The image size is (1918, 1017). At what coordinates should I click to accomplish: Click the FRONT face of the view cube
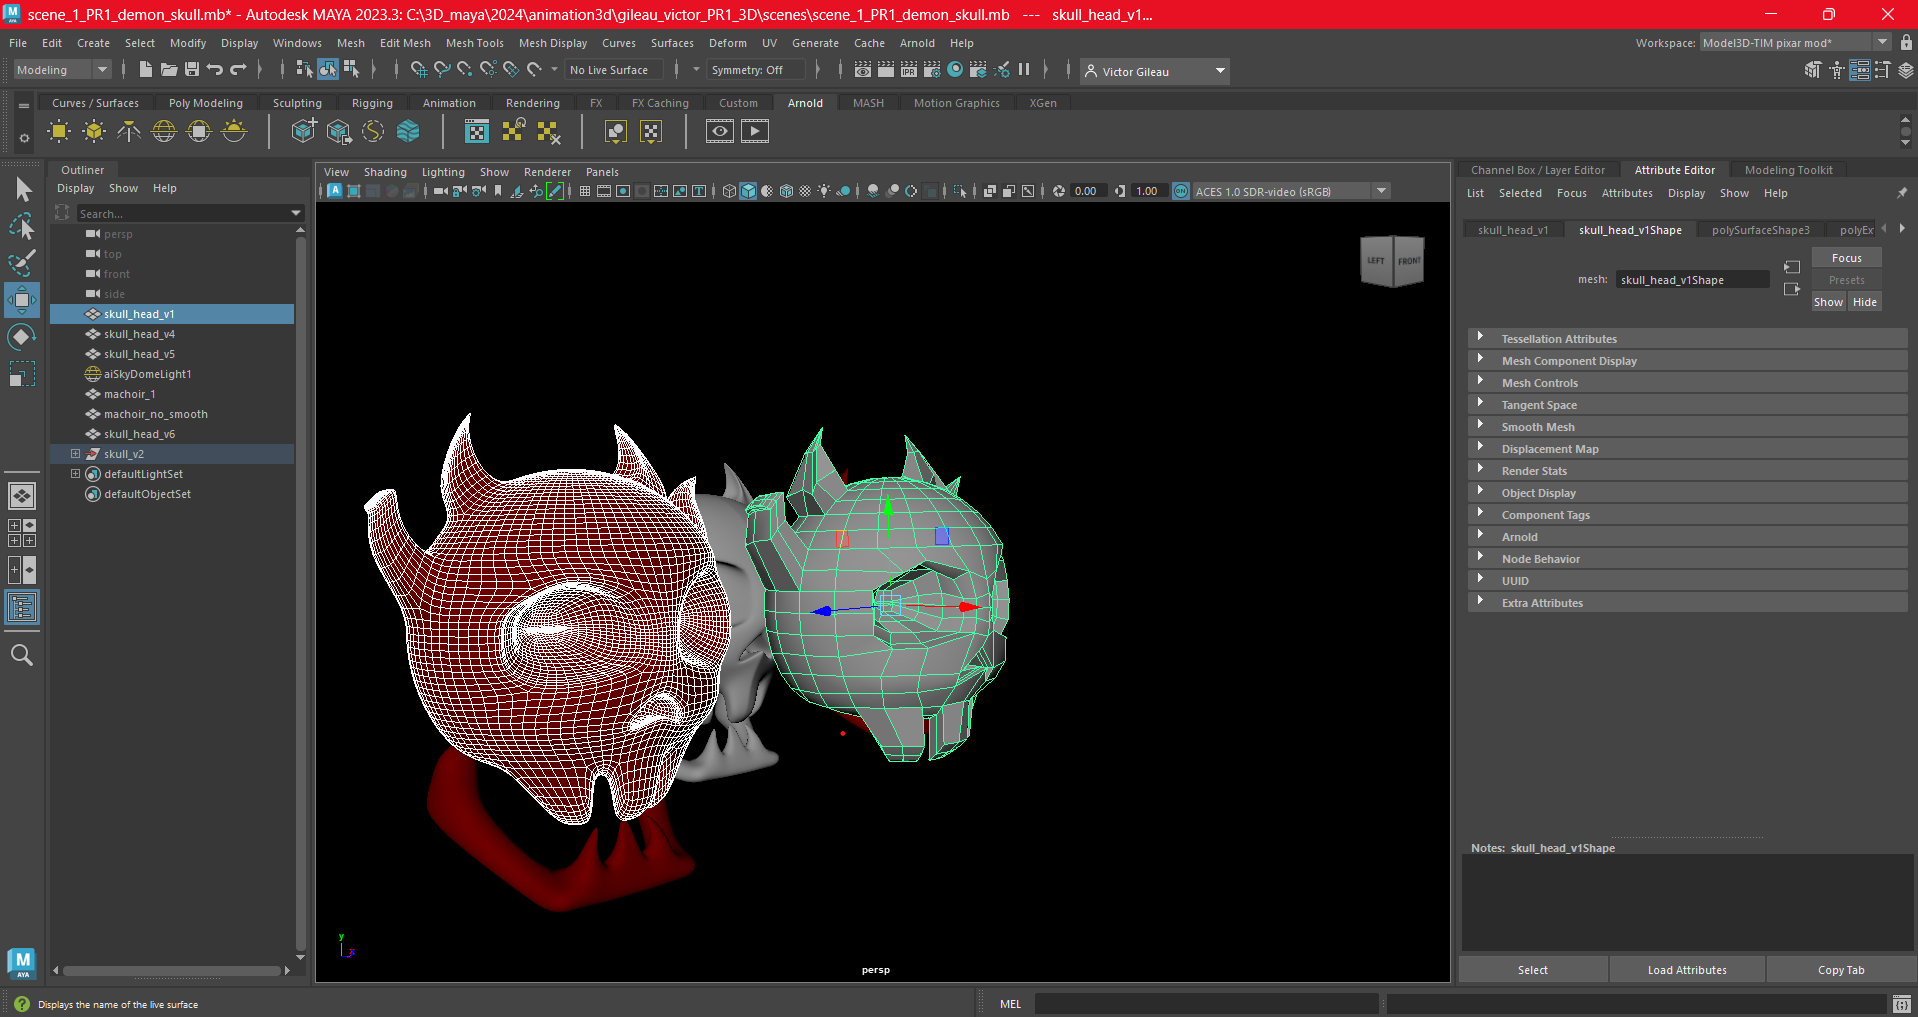pos(1408,261)
